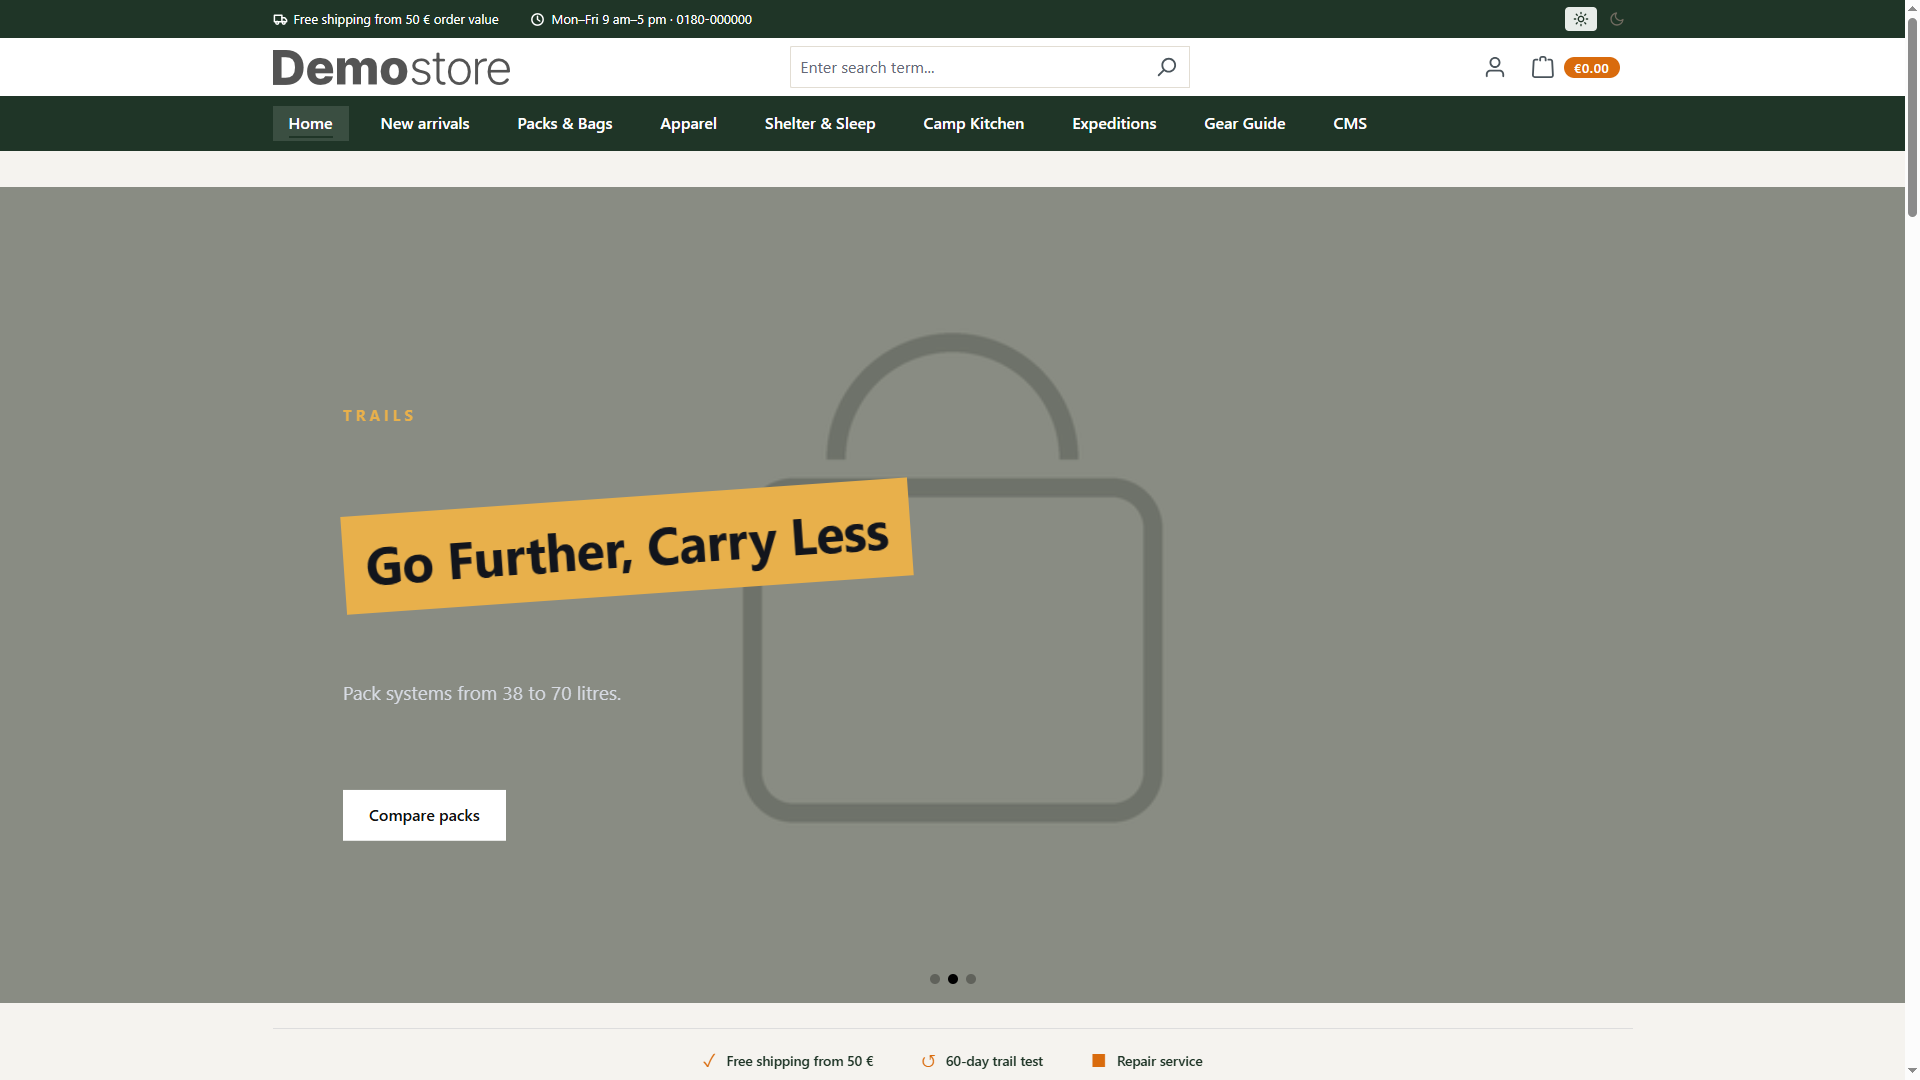
Task: Focus the search term input field
Action: (x=968, y=67)
